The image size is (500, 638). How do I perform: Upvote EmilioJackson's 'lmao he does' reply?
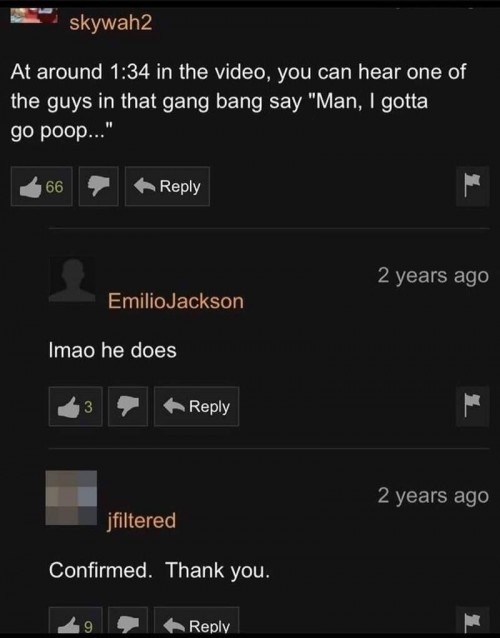76,406
